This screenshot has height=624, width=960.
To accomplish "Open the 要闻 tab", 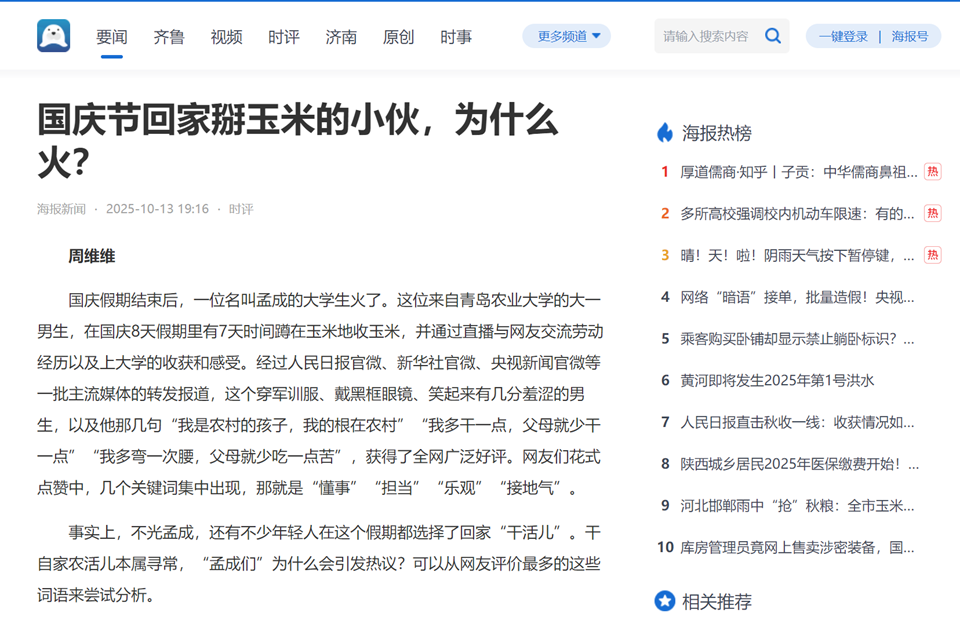I will (112, 37).
